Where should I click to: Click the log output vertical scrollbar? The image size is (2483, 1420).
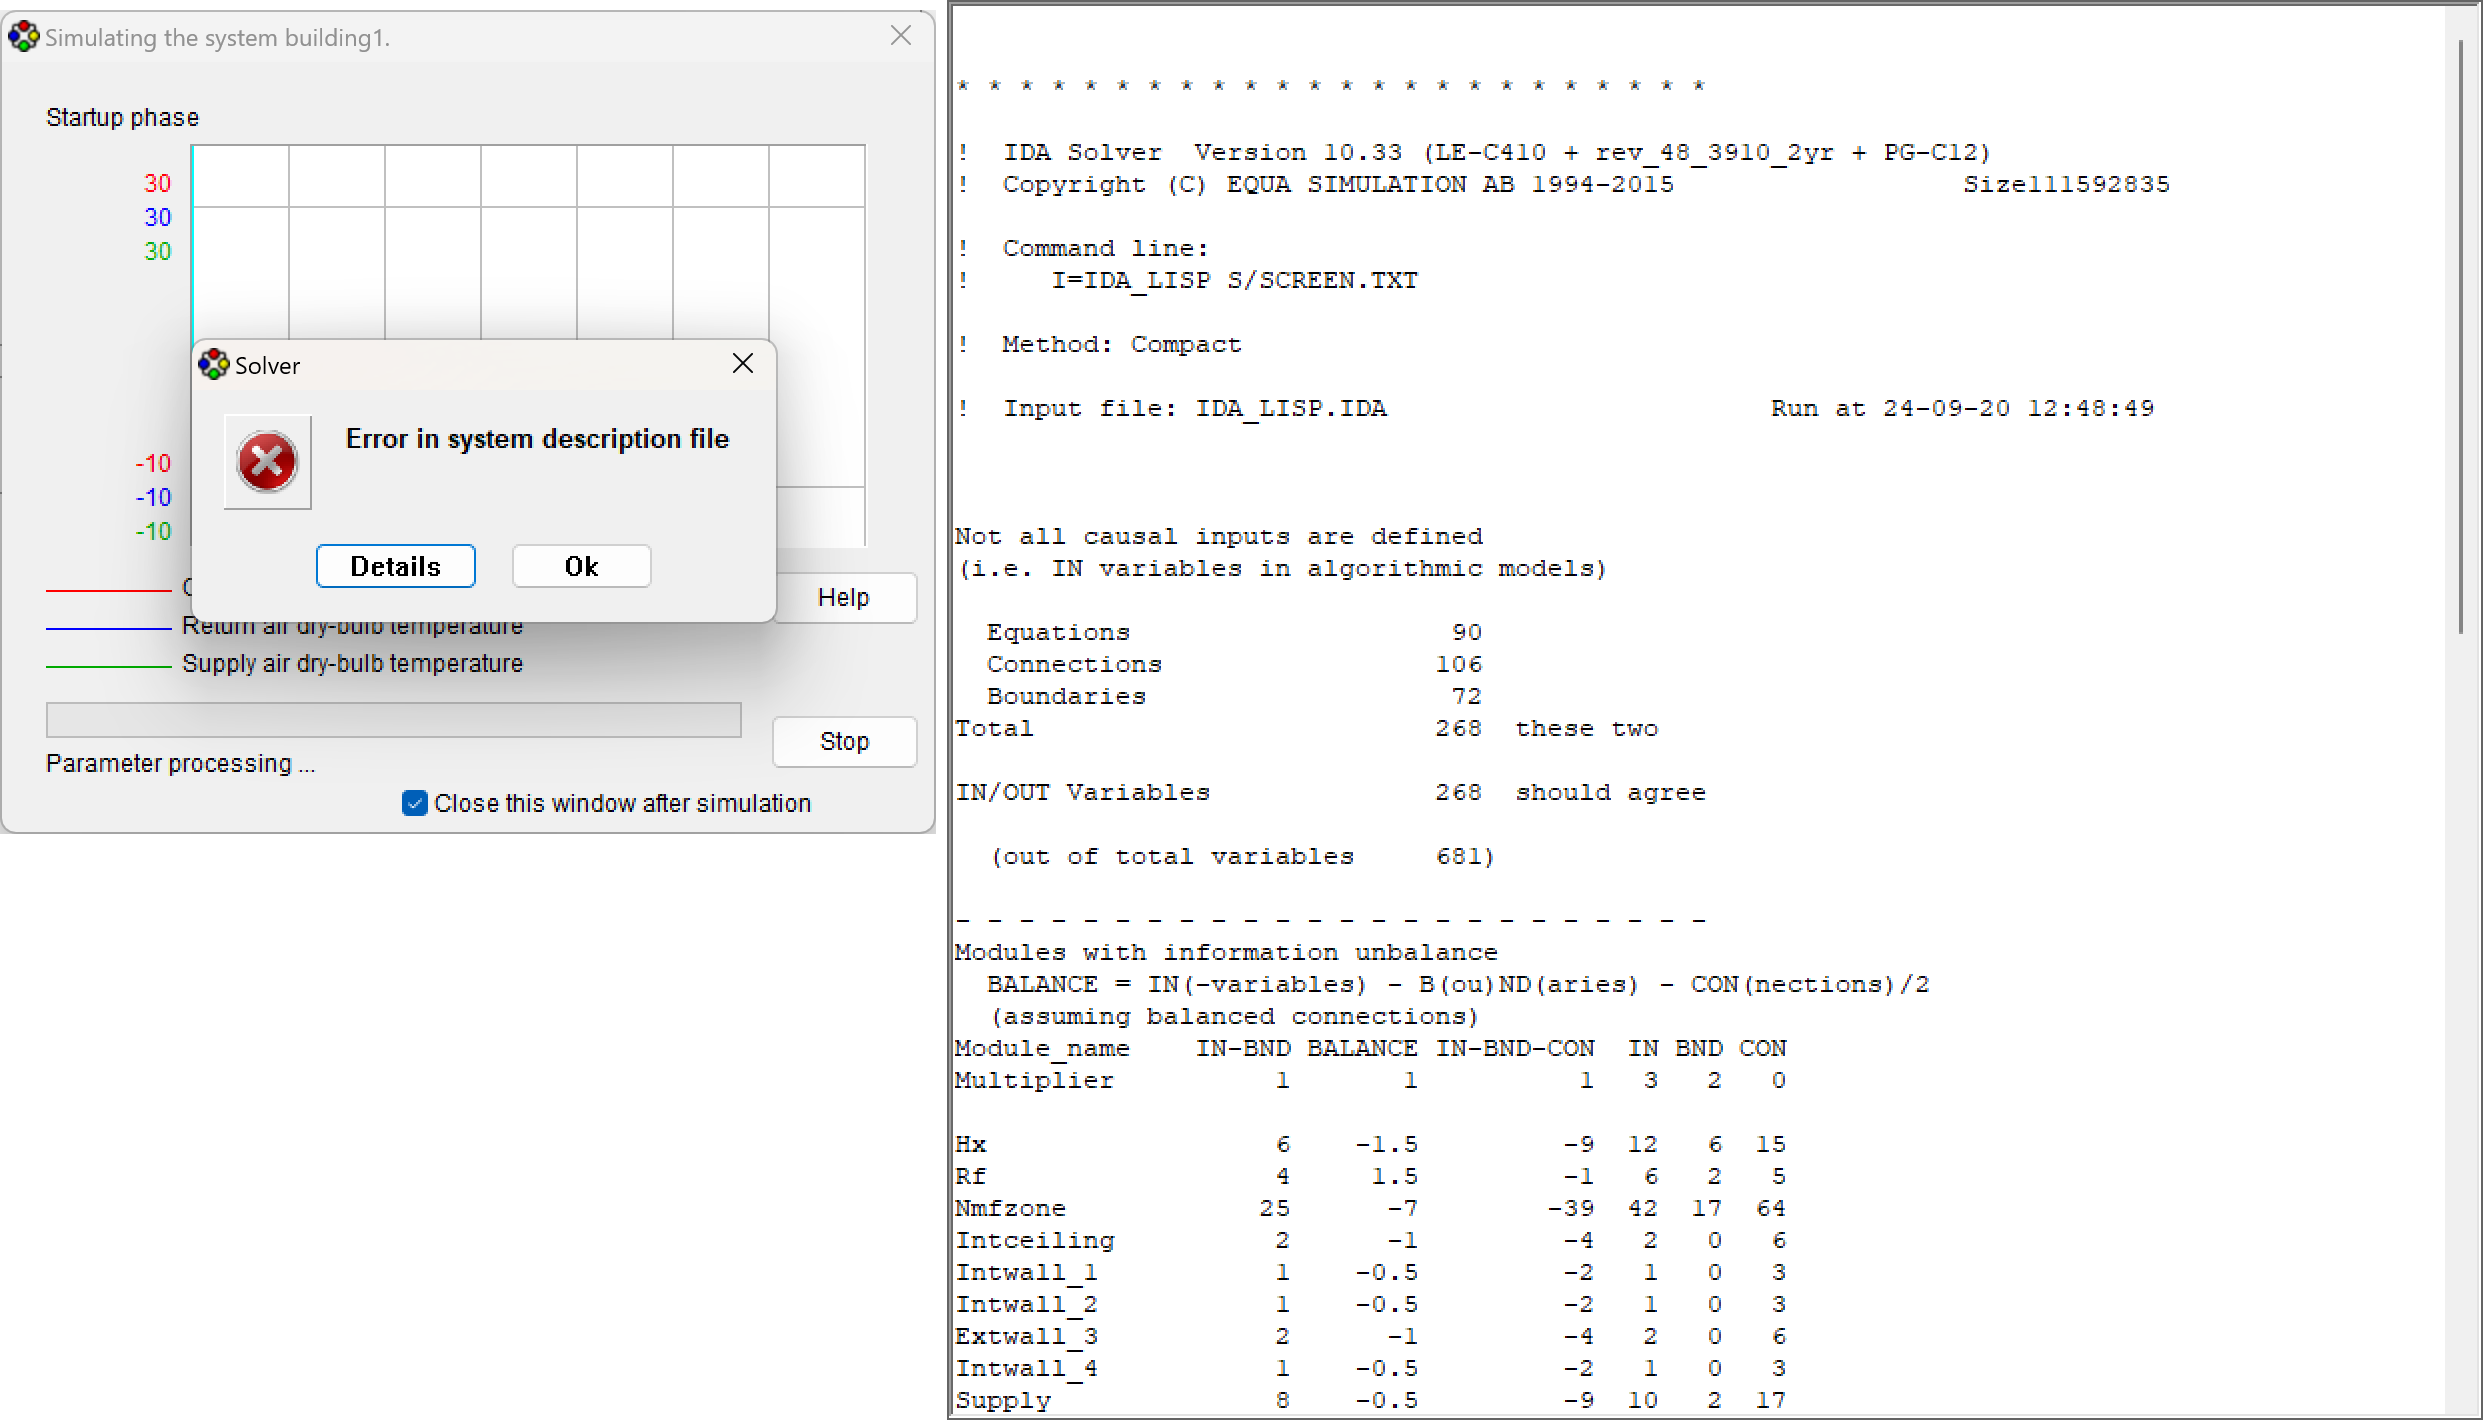point(2460,336)
